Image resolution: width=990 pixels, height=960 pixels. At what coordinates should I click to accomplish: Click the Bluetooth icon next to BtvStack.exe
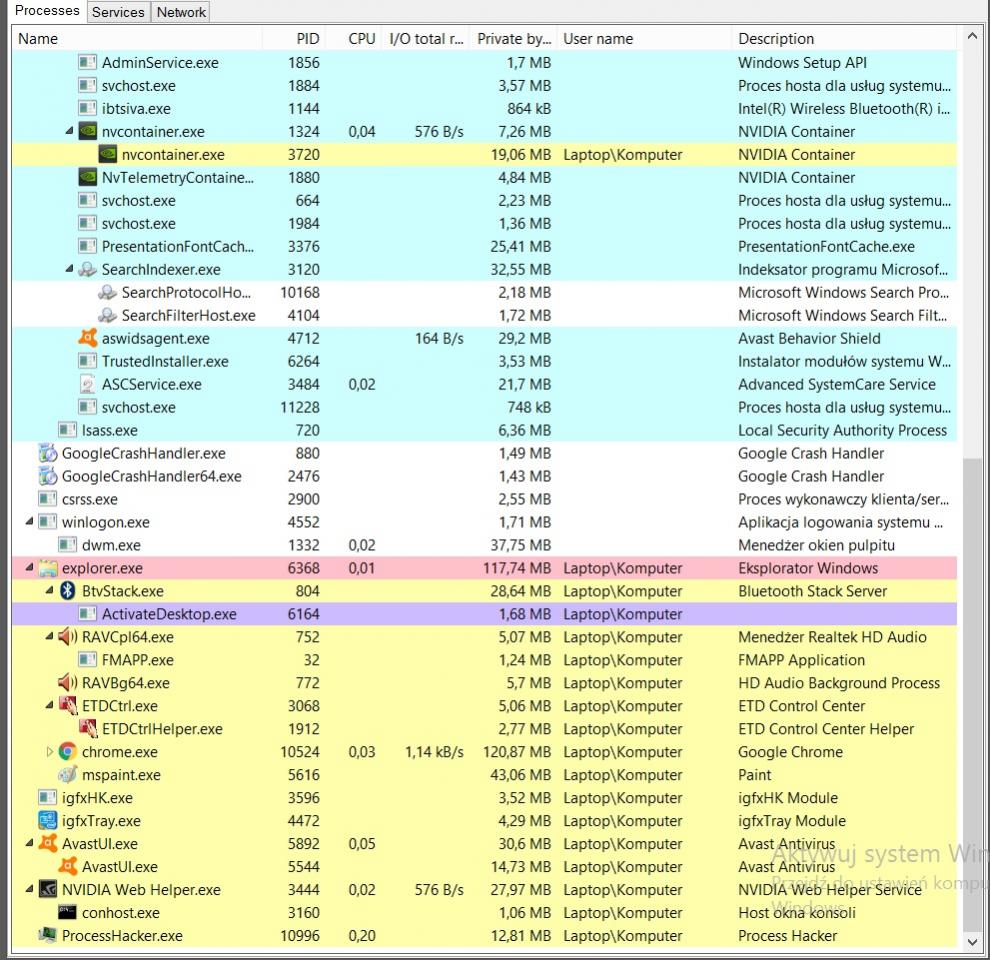tap(68, 591)
